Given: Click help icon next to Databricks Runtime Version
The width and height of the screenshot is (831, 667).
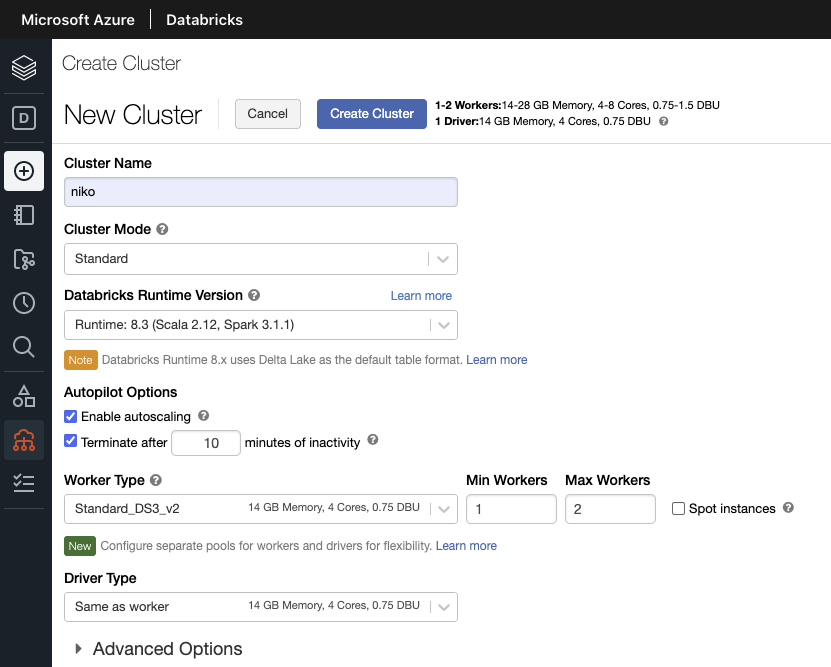Looking at the screenshot, I should point(254,295).
